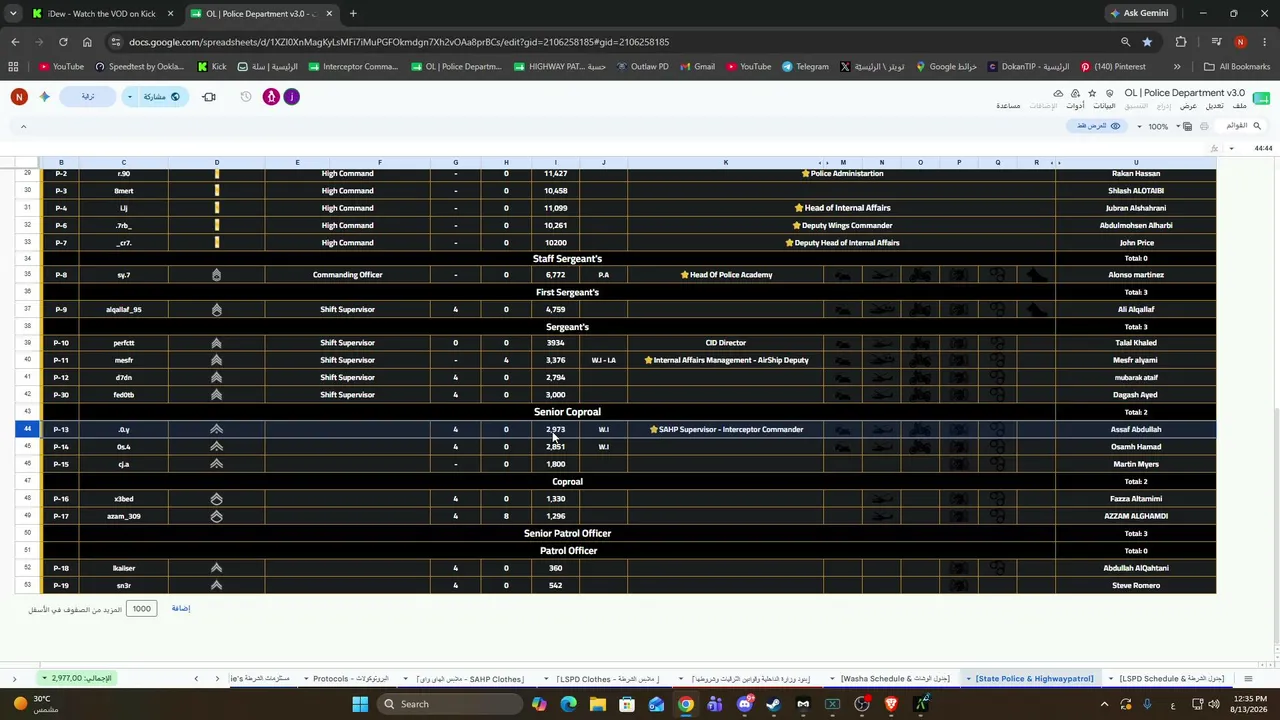Switch to LSPD Clothes sheet tab
Image resolution: width=1280 pixels, height=720 pixels.
click(608, 679)
